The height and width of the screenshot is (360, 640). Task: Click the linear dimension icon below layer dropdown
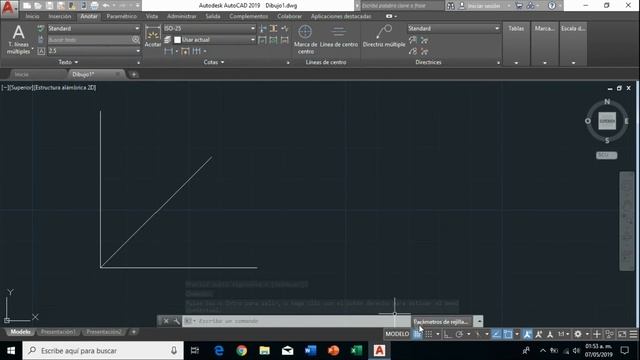click(168, 51)
